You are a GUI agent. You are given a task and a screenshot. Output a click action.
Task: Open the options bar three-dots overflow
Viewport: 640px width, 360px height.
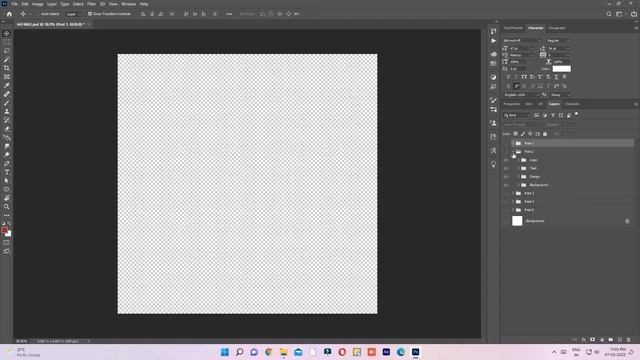[229, 14]
